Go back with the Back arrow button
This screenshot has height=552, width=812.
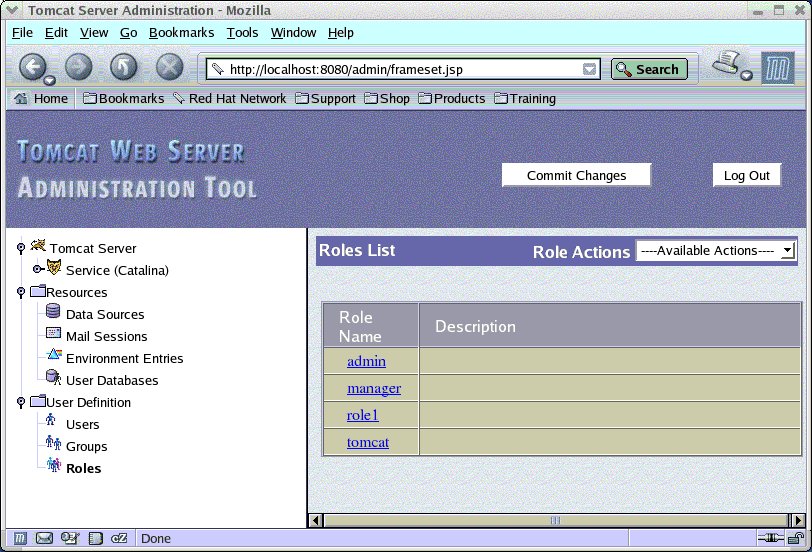pyautogui.click(x=33, y=67)
